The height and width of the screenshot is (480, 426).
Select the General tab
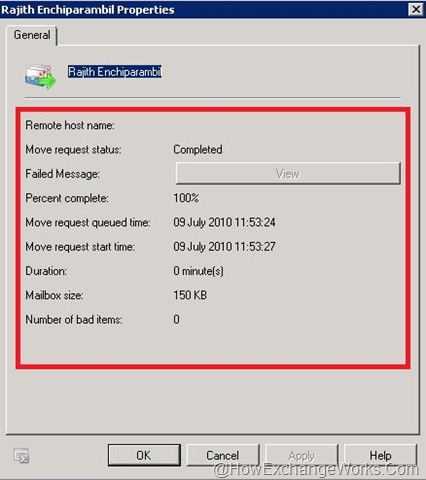point(32,35)
